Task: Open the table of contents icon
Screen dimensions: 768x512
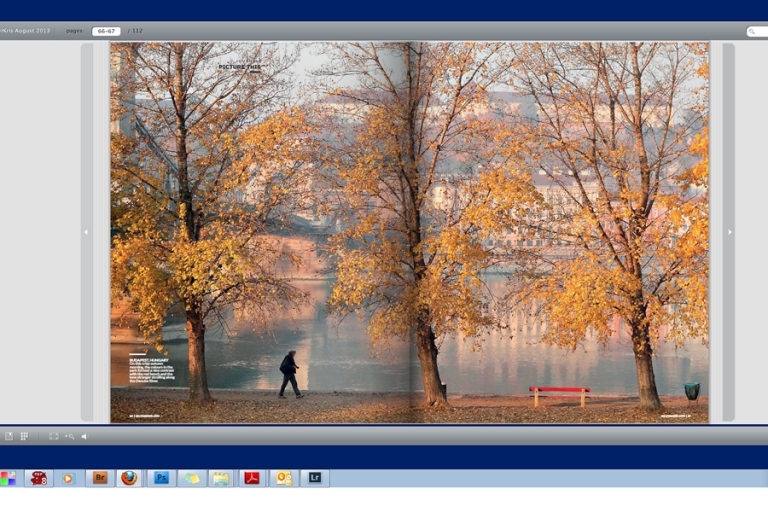Action: (x=9, y=436)
